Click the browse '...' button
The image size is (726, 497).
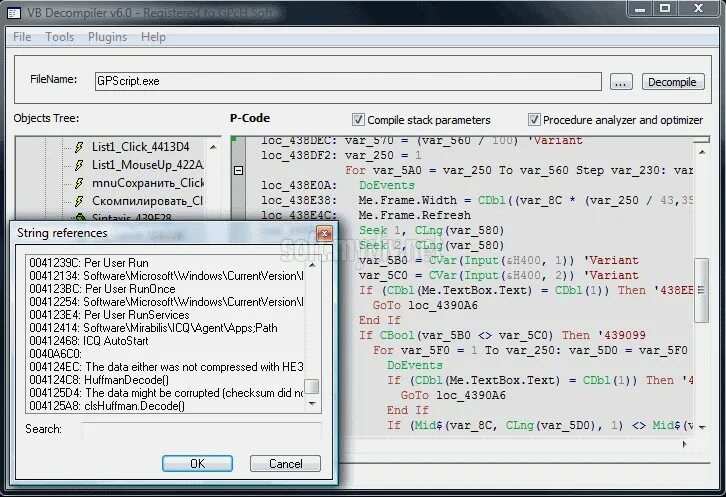(621, 82)
